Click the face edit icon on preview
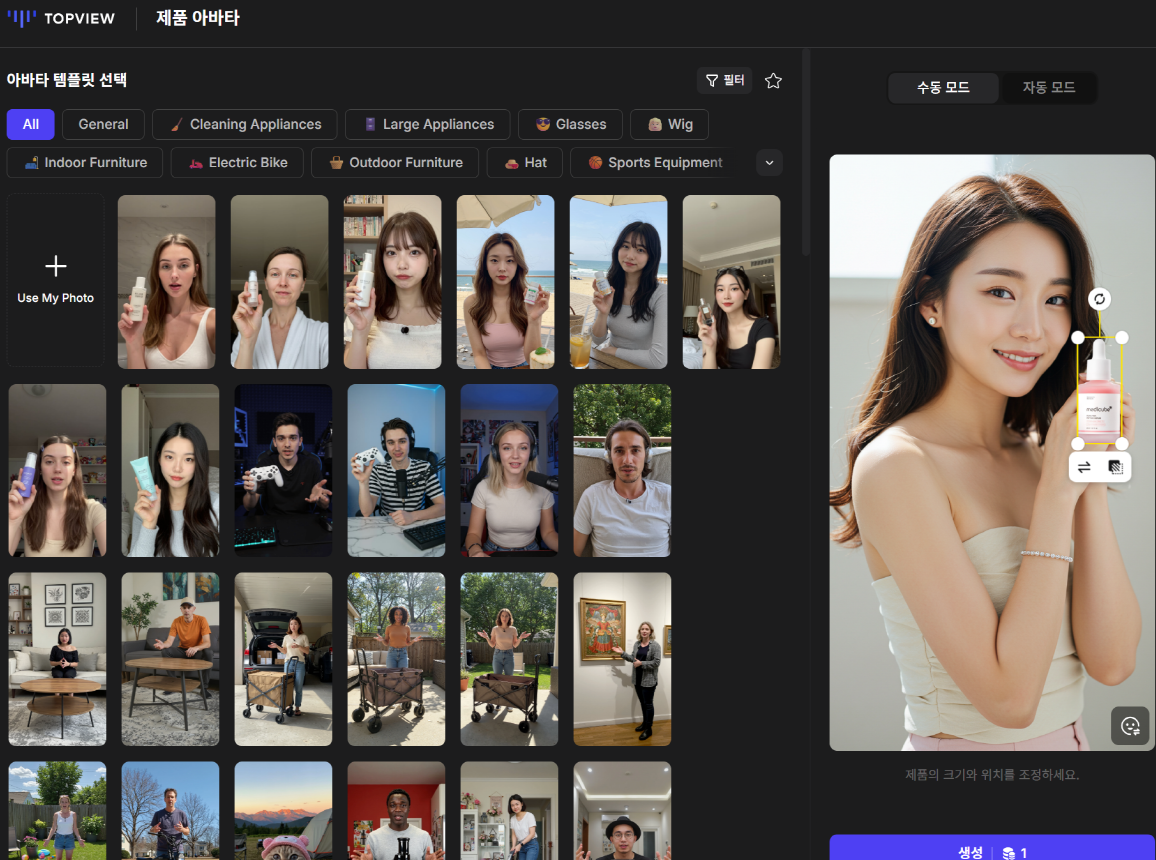This screenshot has height=860, width=1156. click(1130, 726)
